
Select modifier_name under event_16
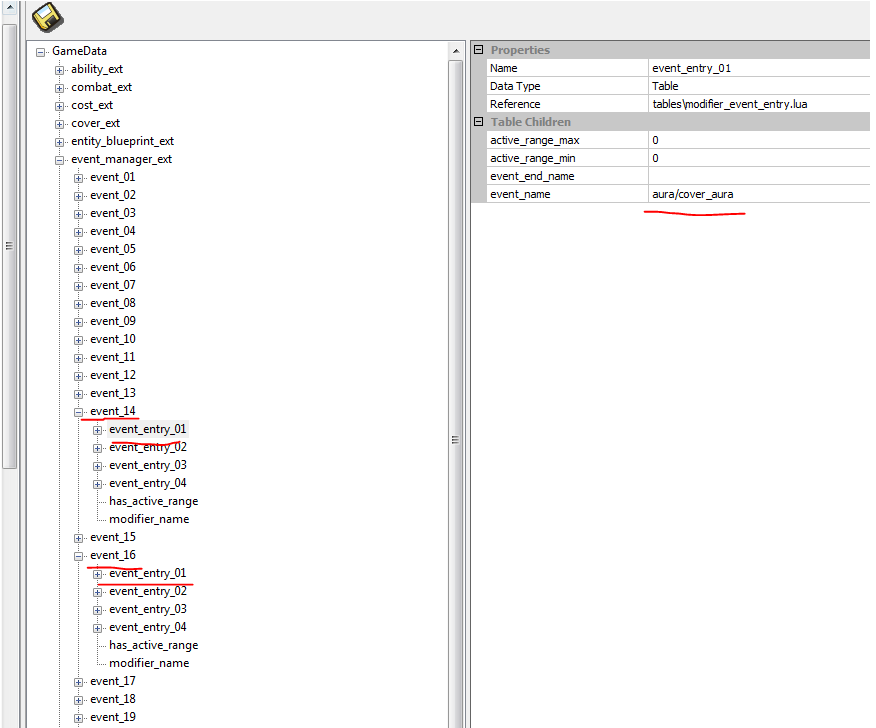click(149, 663)
